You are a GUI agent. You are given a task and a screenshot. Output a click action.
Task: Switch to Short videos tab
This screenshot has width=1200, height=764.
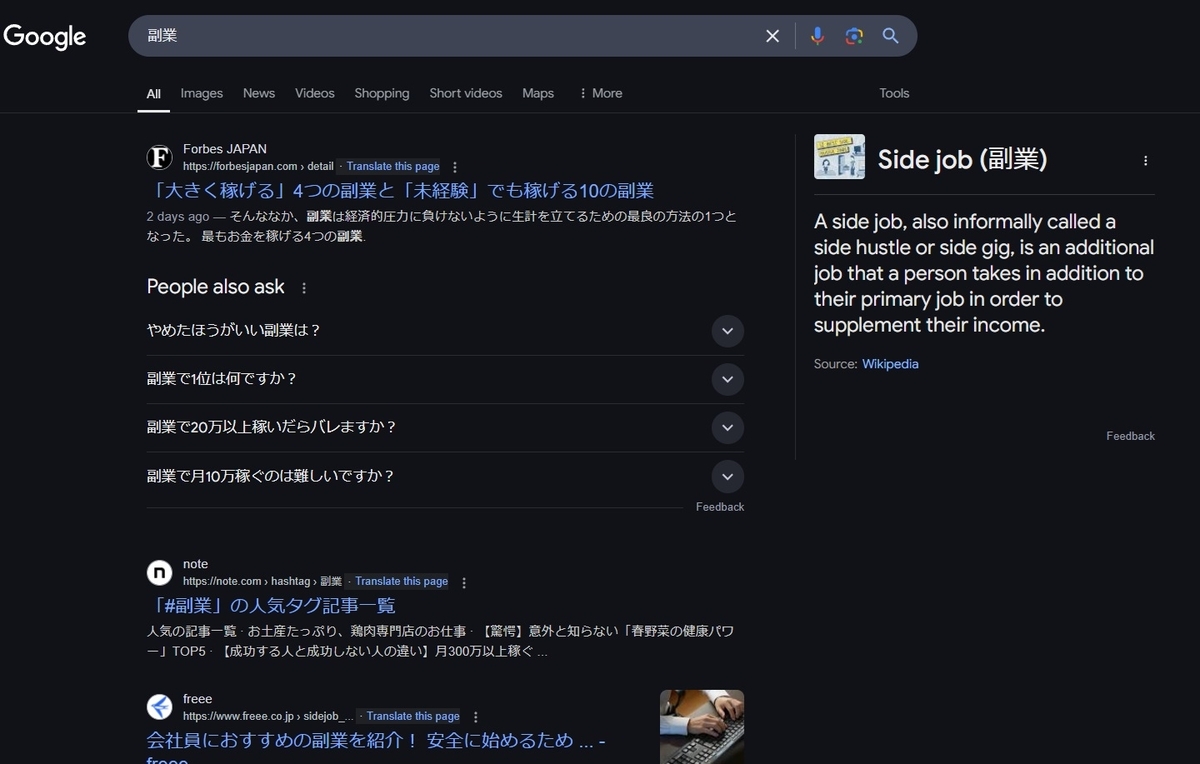[466, 93]
